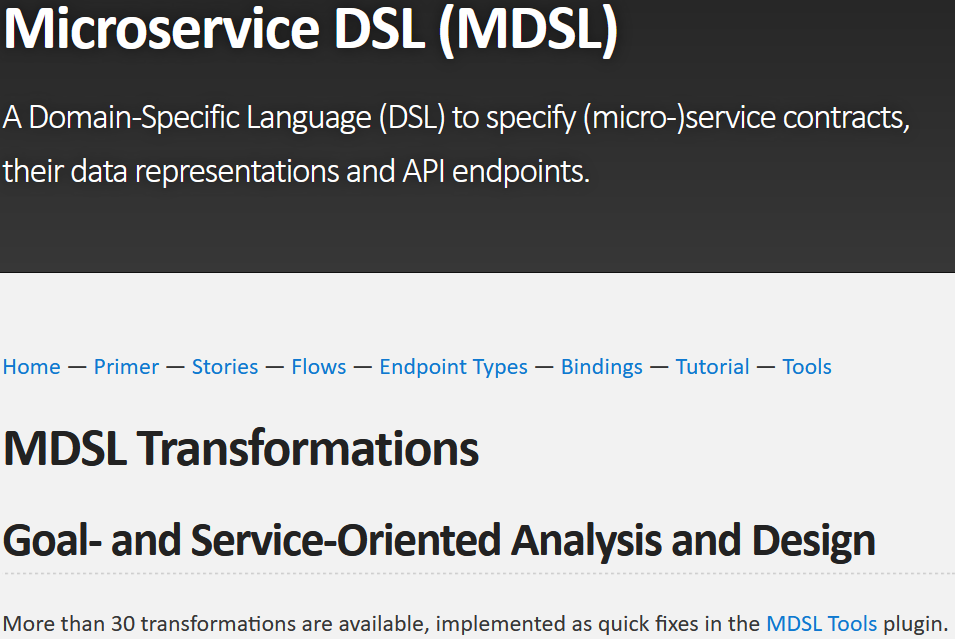The height and width of the screenshot is (639, 955).
Task: Navigate to the Flows page
Action: tap(319, 367)
